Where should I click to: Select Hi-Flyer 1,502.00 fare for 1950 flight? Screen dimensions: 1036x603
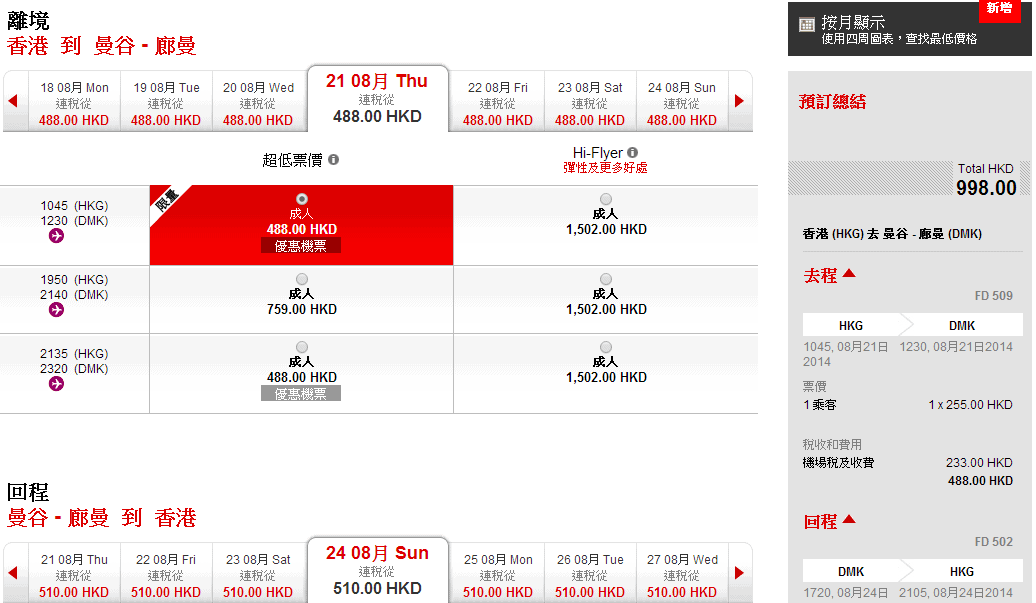(x=606, y=279)
